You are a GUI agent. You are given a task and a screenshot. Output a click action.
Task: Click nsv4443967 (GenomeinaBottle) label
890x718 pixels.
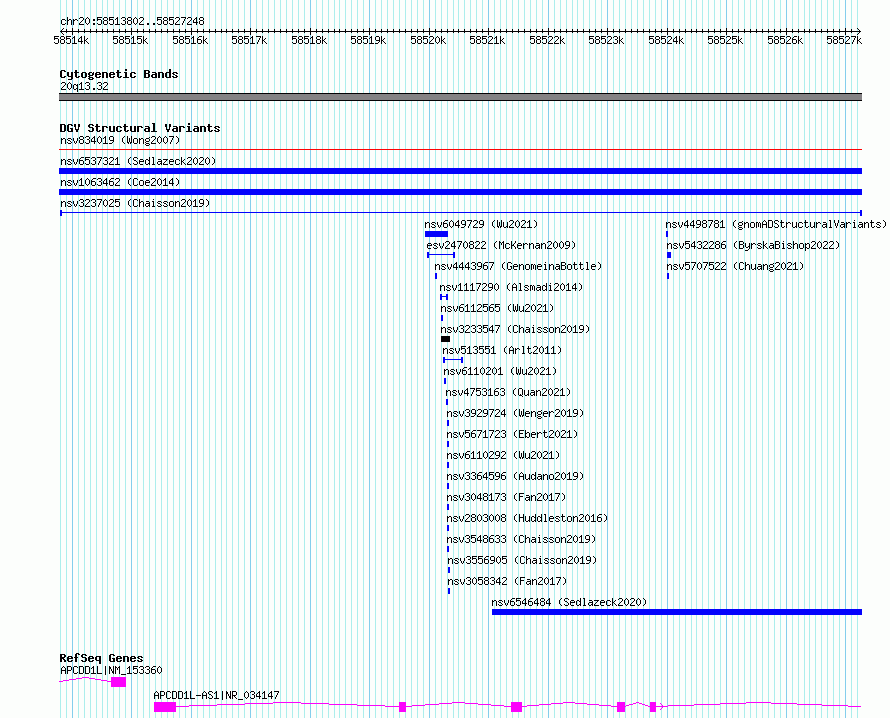point(518,266)
